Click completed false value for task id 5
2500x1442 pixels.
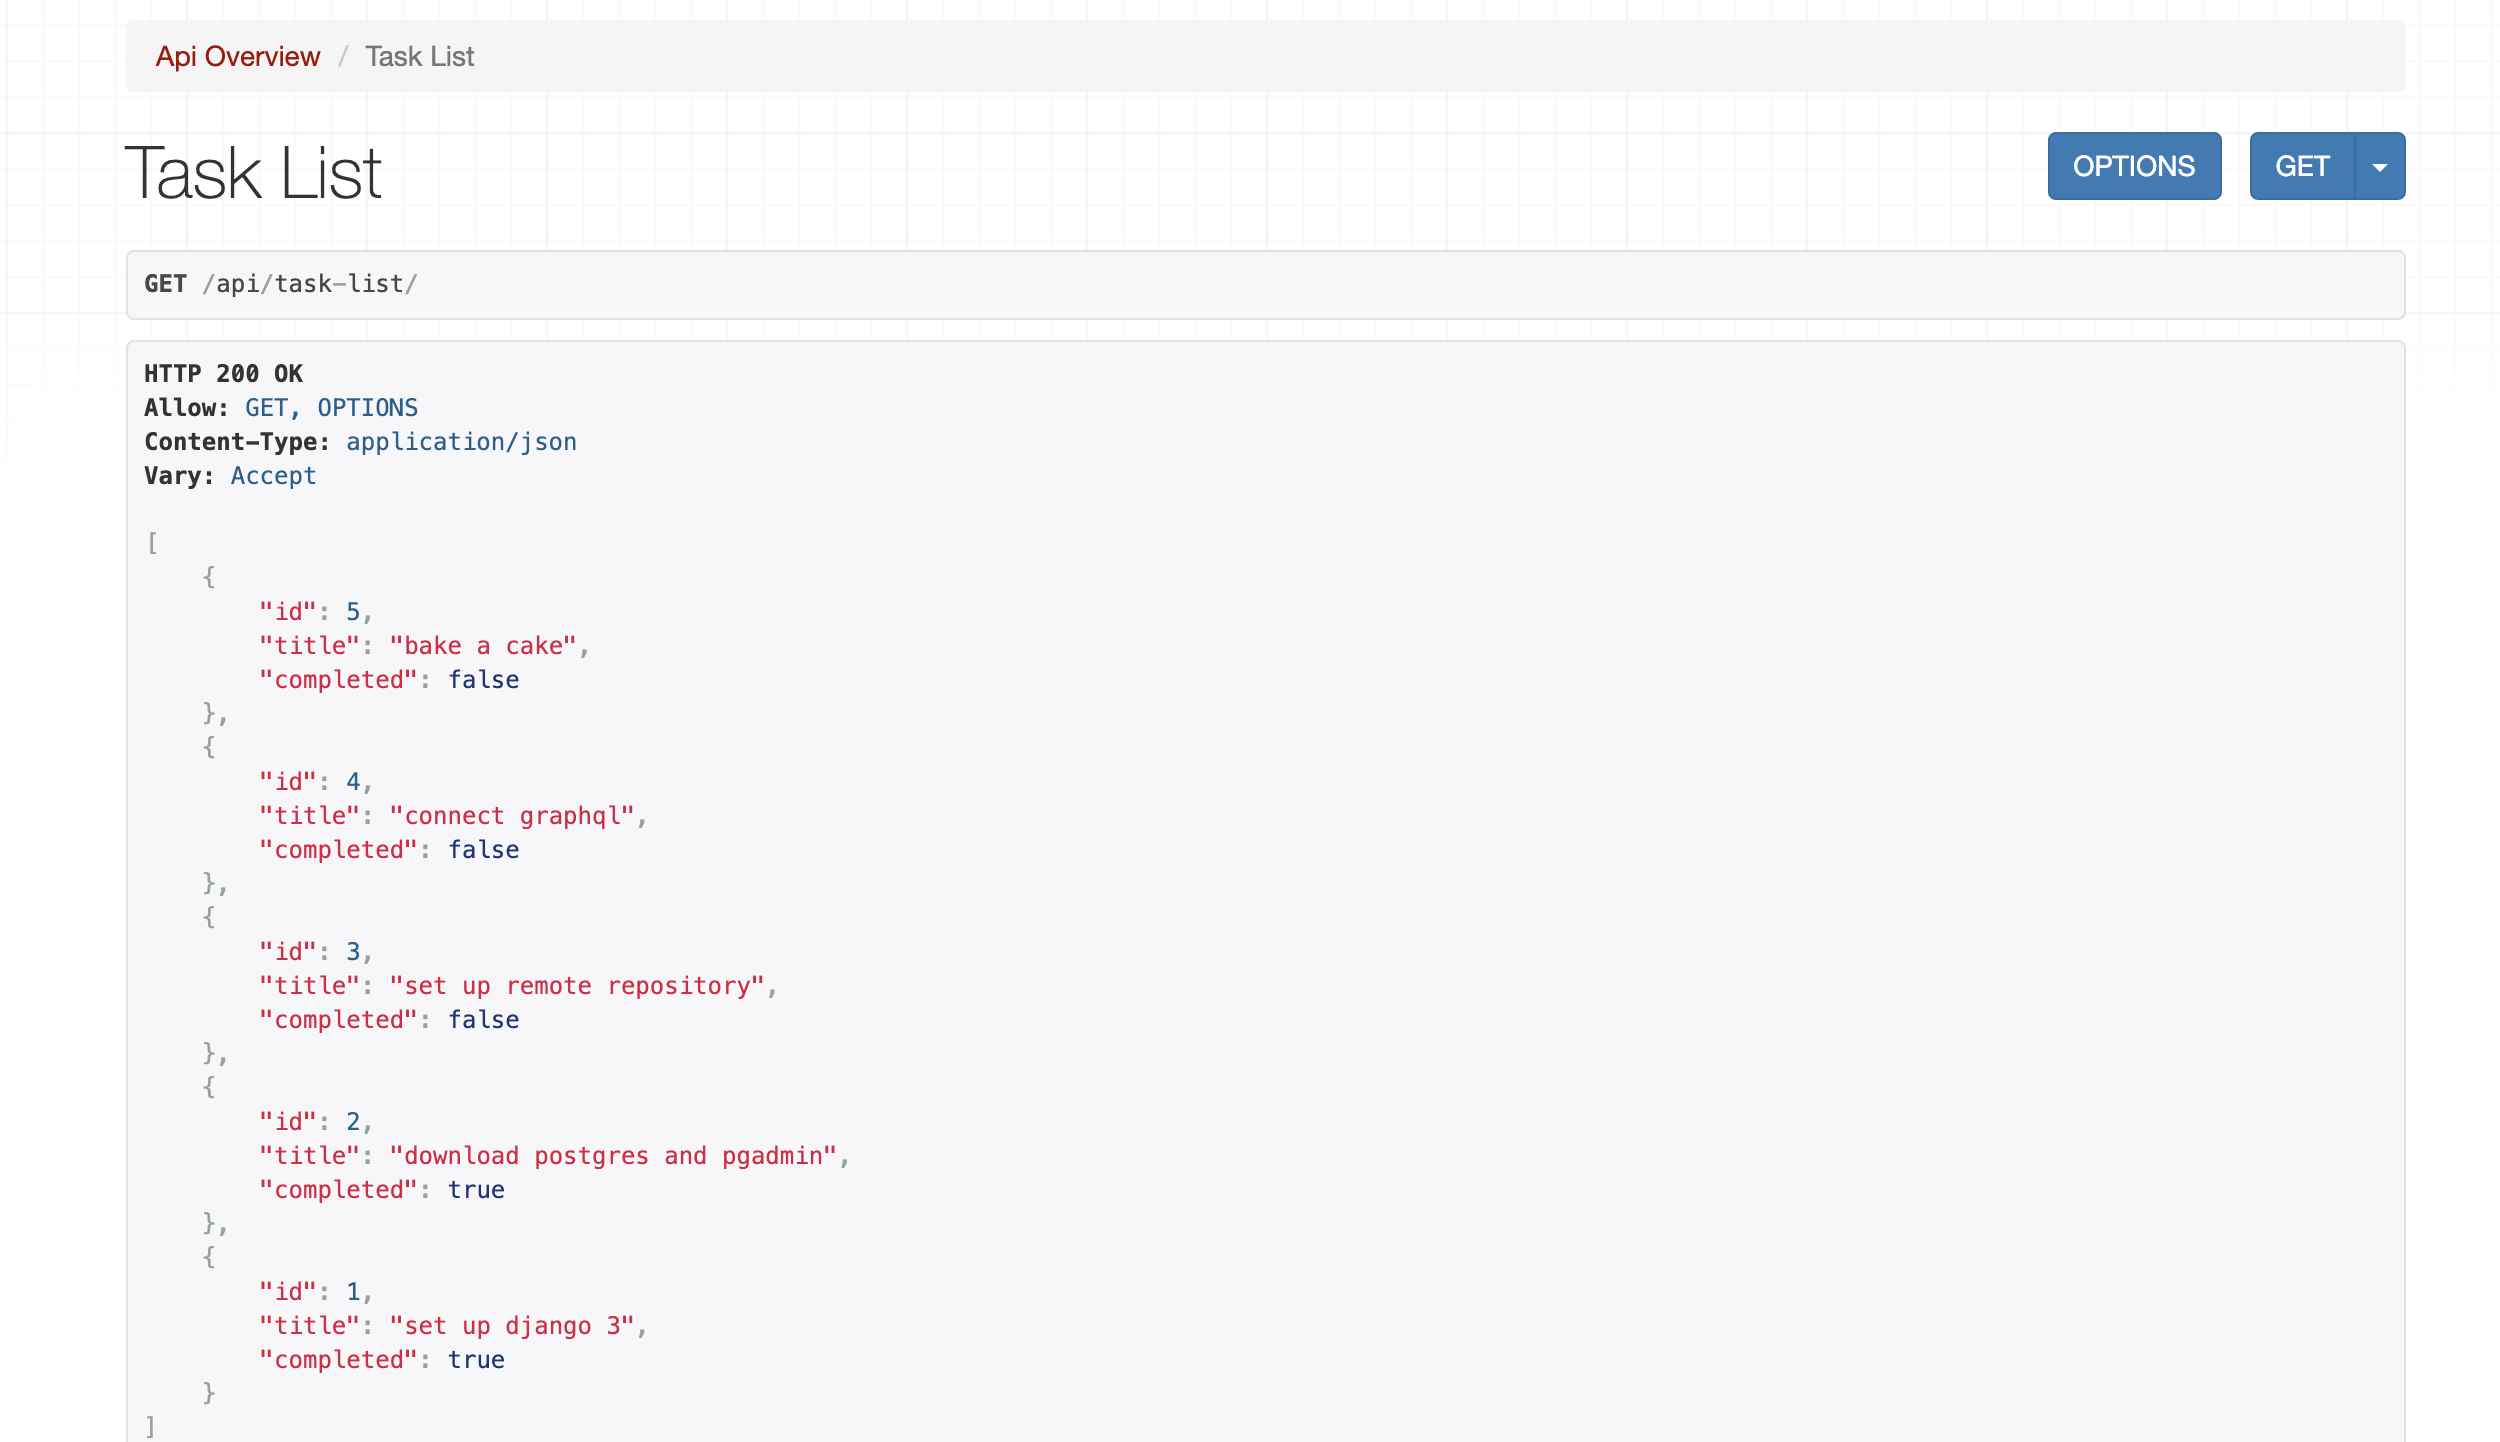click(x=483, y=680)
